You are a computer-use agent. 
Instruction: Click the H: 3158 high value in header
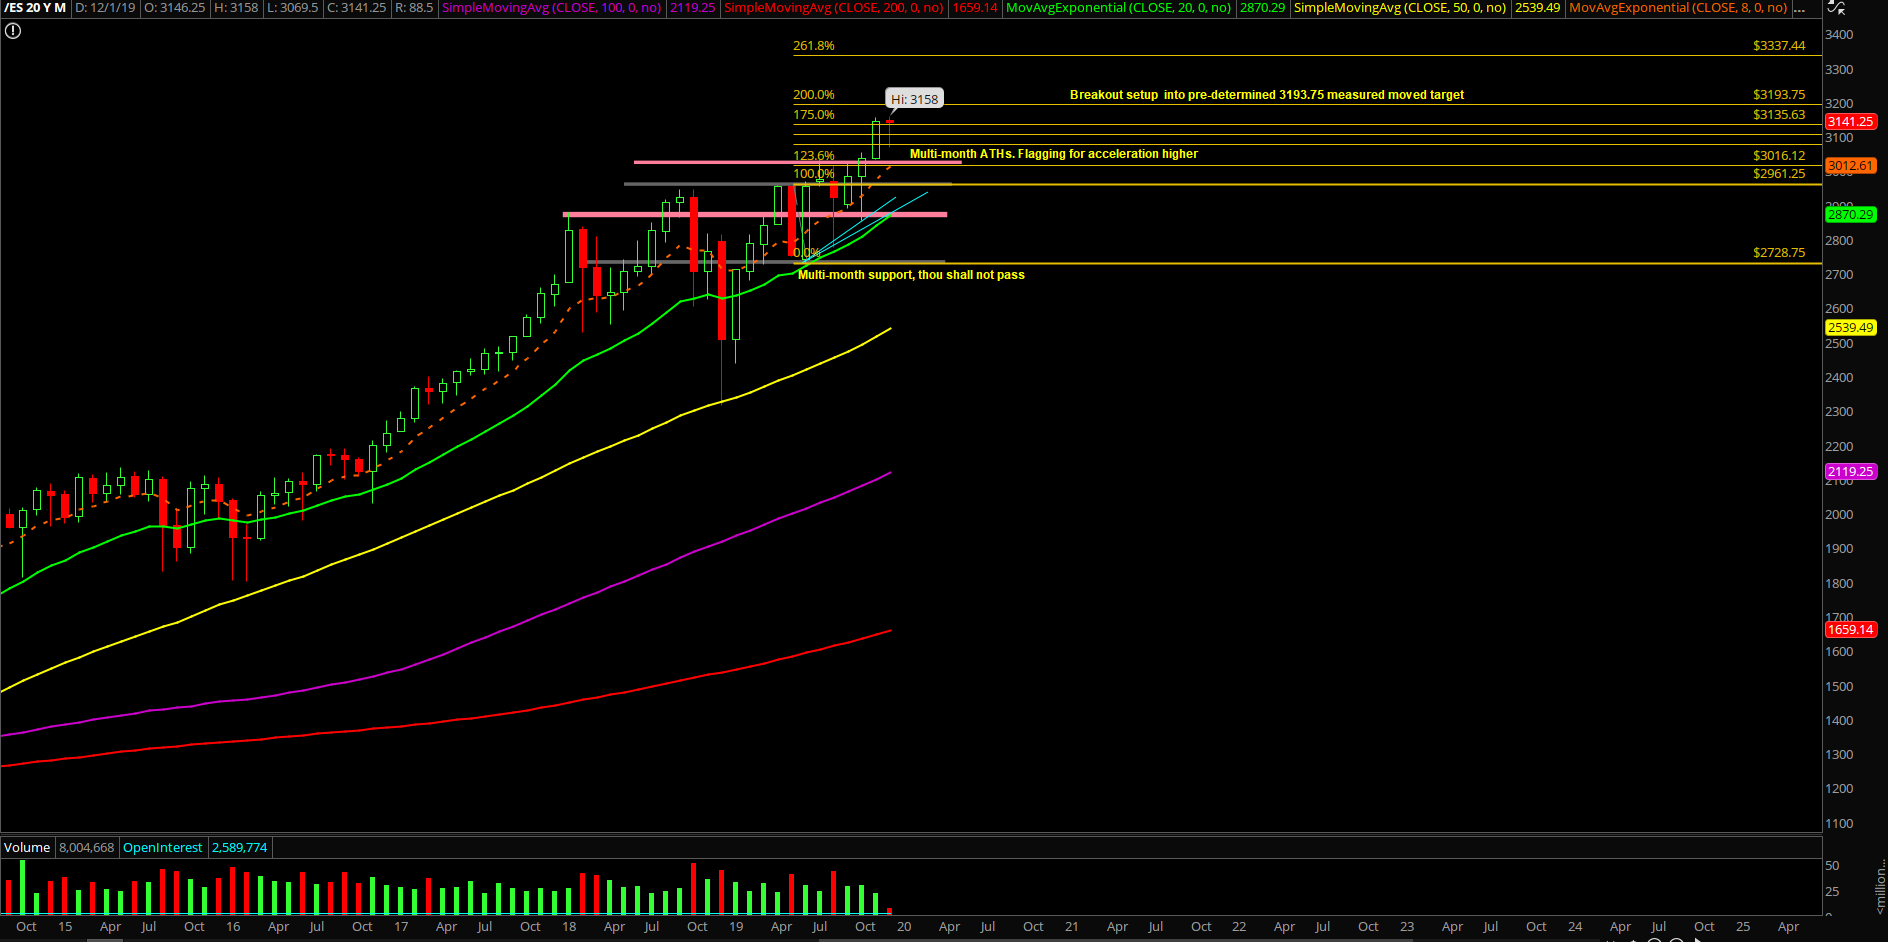(x=236, y=8)
